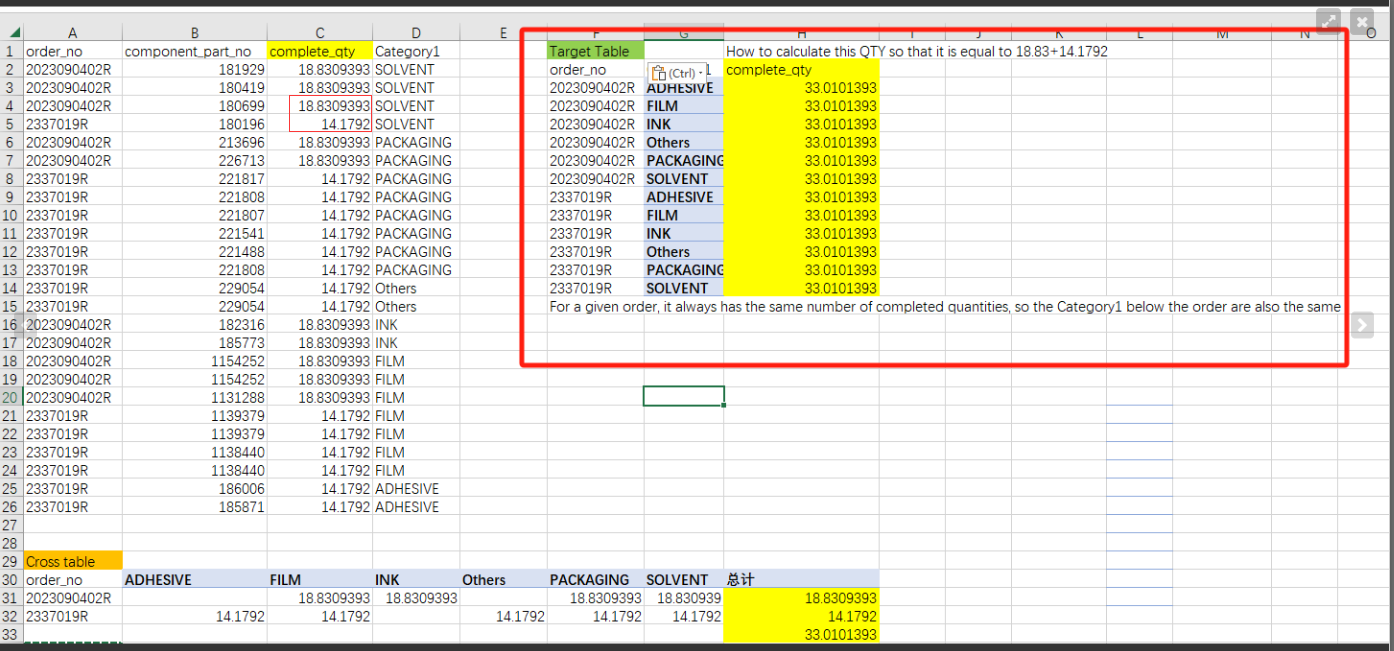Click grand total 33.0101393 in row 33

(801, 634)
